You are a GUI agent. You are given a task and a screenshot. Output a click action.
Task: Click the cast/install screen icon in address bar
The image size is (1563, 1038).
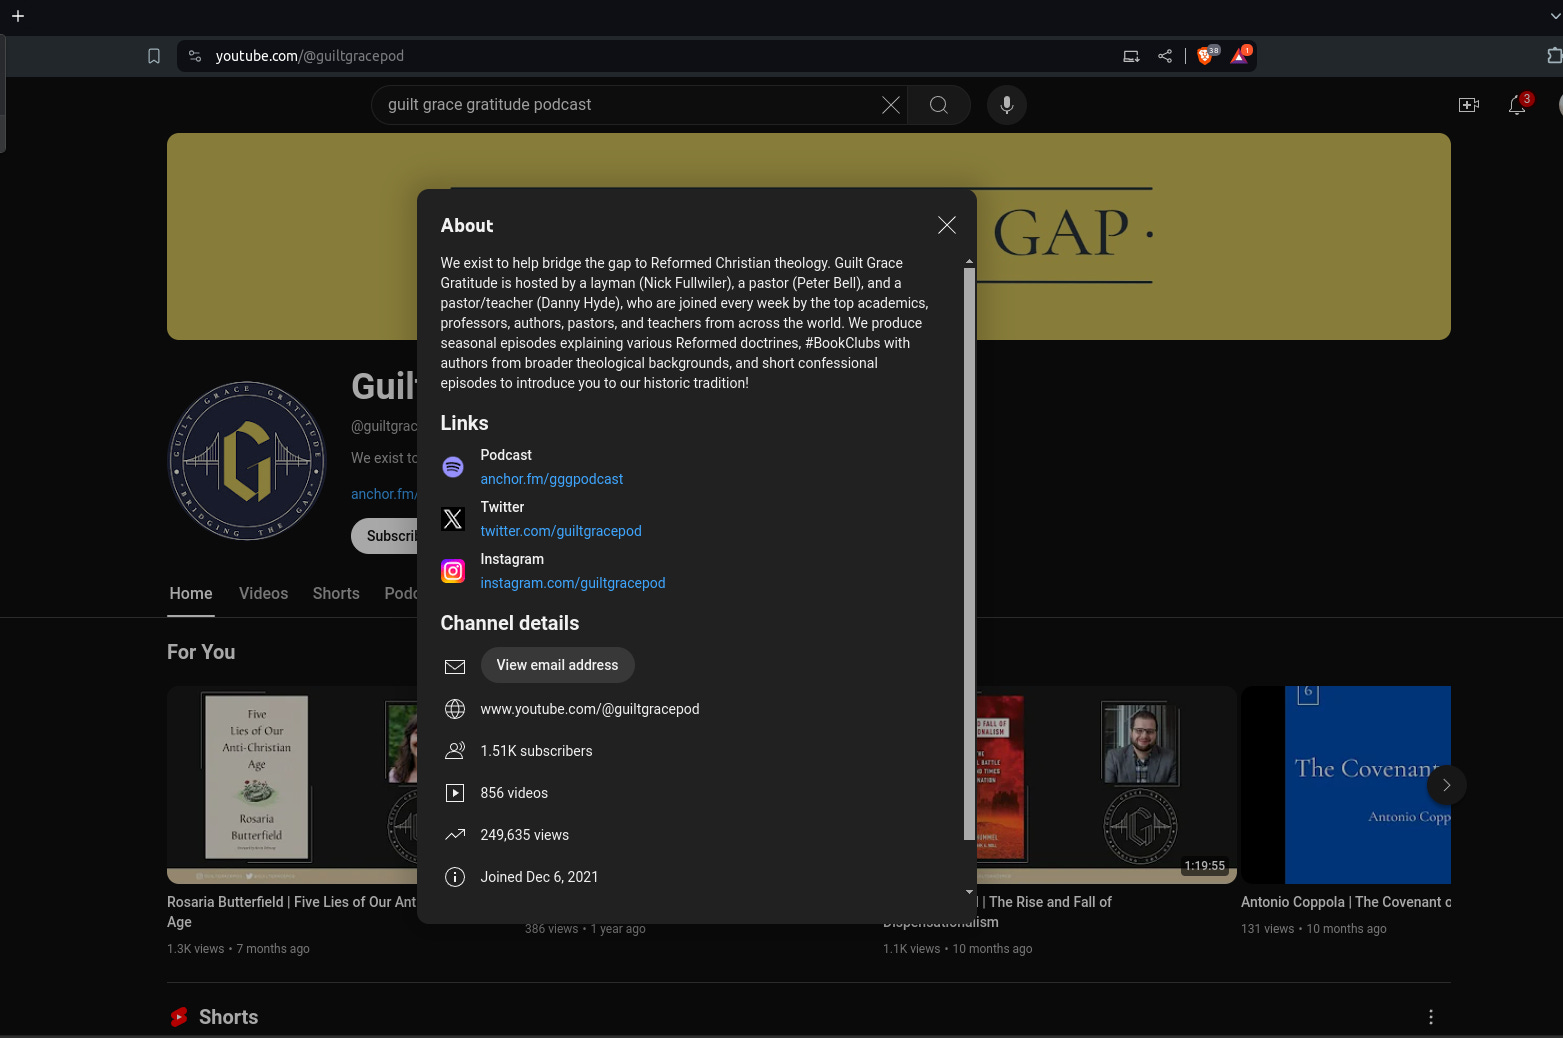click(x=1131, y=56)
